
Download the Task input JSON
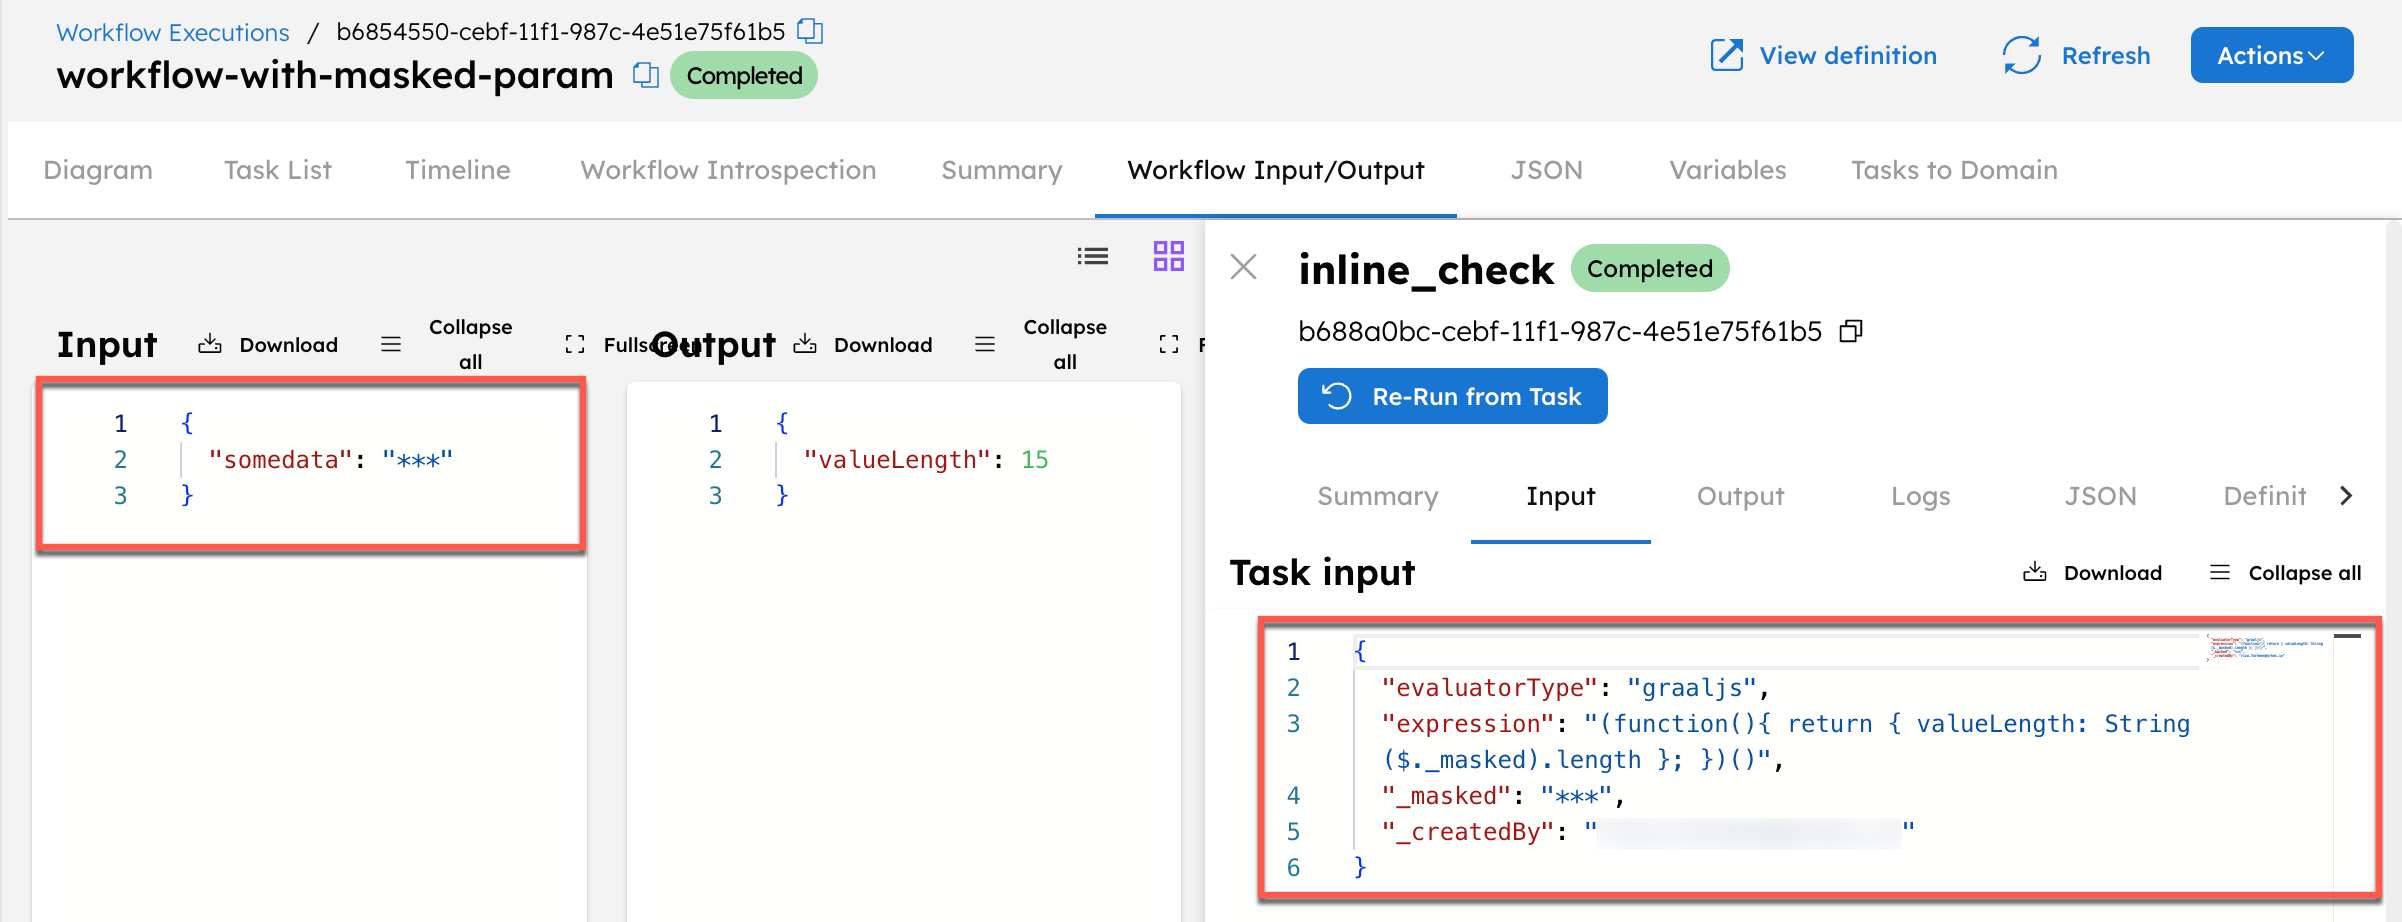coord(2092,573)
